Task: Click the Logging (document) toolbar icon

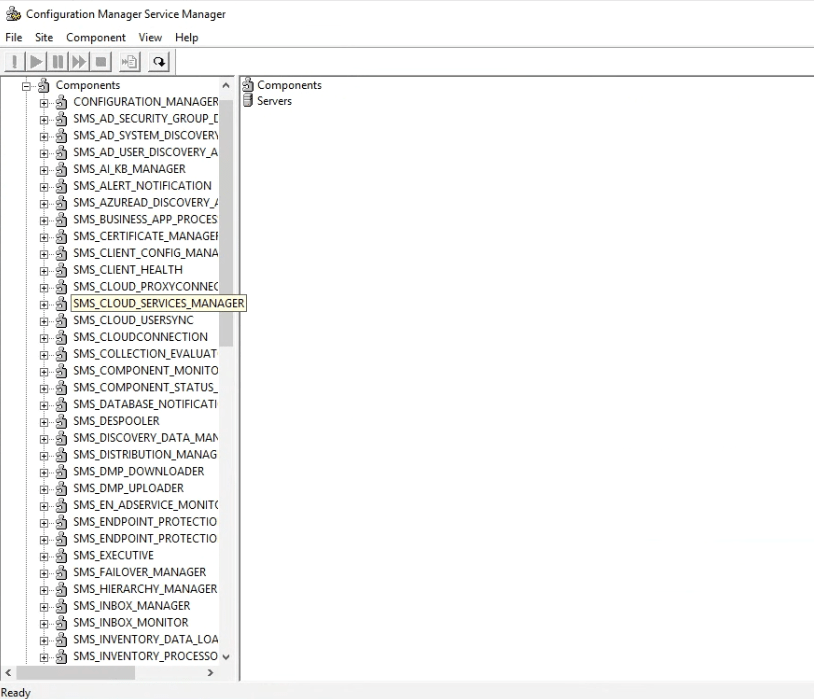Action: (x=130, y=62)
